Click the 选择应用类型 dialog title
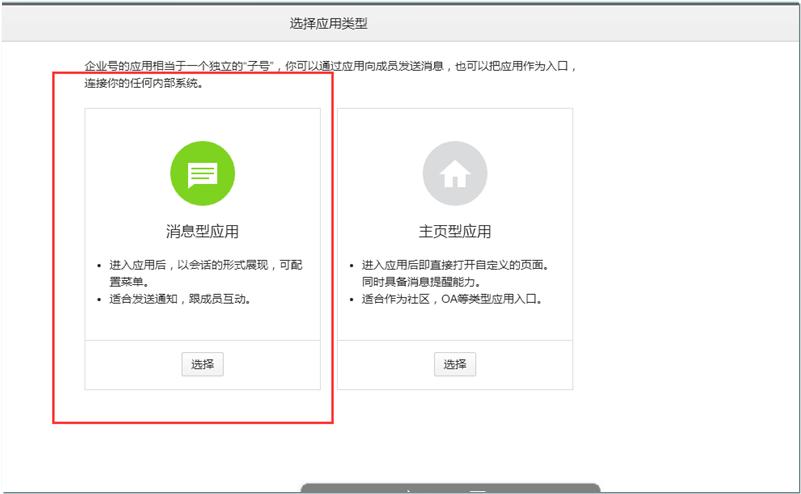Viewport: 801px width, 494px height. click(x=326, y=23)
